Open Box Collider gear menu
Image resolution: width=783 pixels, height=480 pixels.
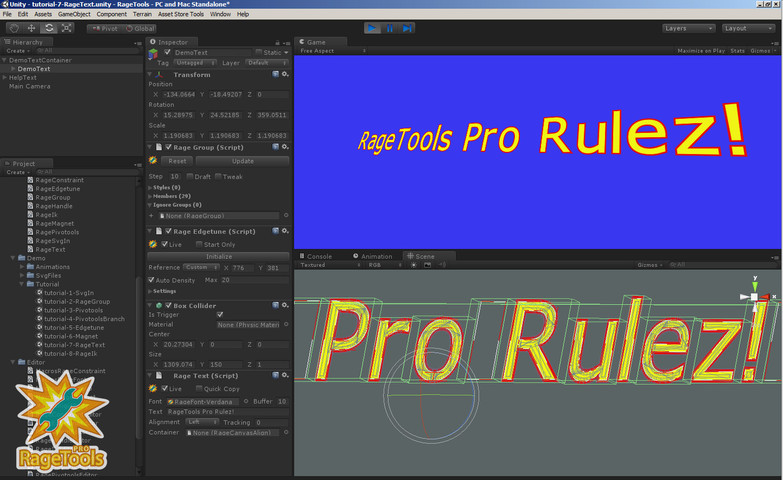pos(285,305)
